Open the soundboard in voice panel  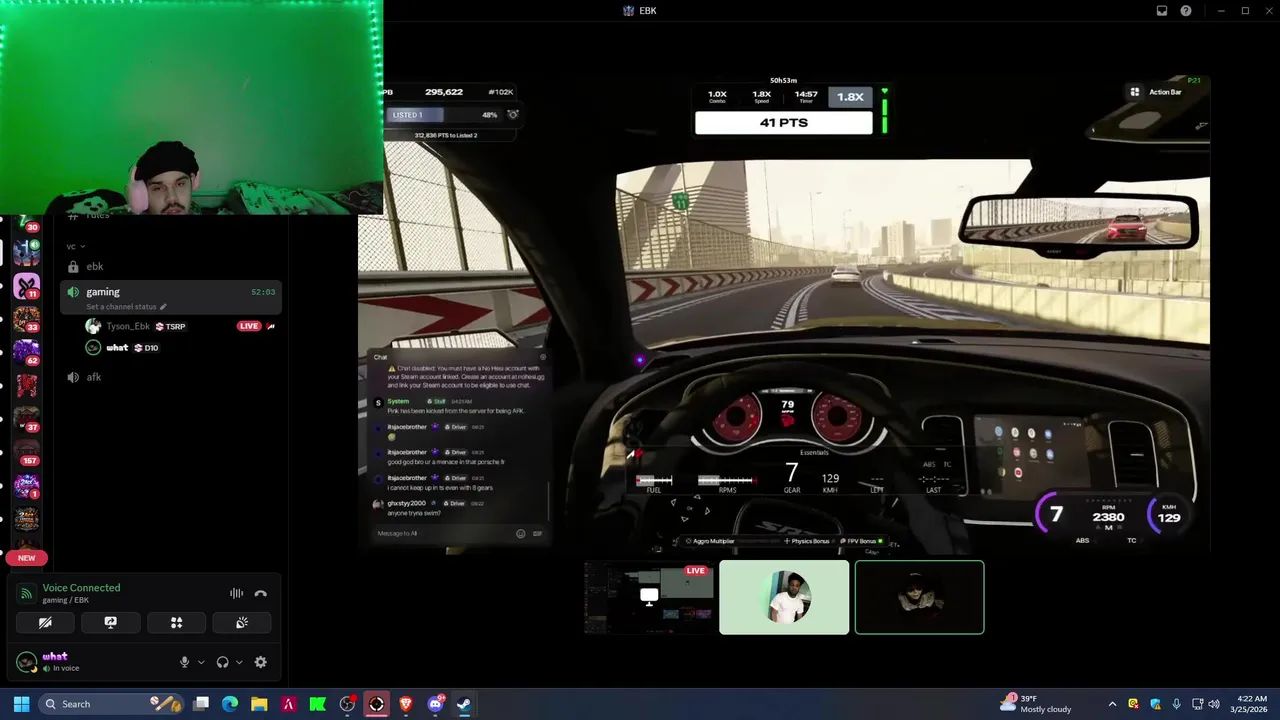242,622
